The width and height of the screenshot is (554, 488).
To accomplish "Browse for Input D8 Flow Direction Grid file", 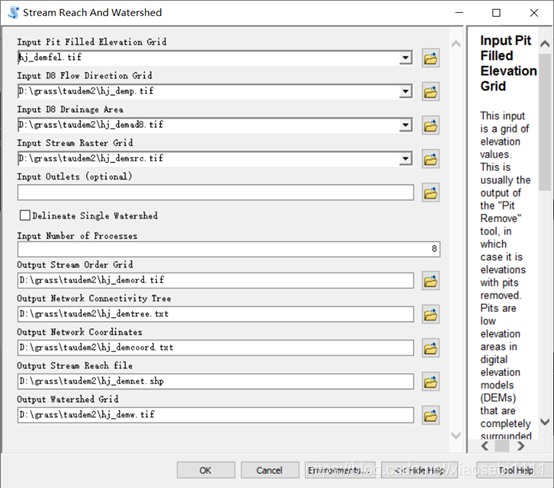I will click(x=431, y=92).
